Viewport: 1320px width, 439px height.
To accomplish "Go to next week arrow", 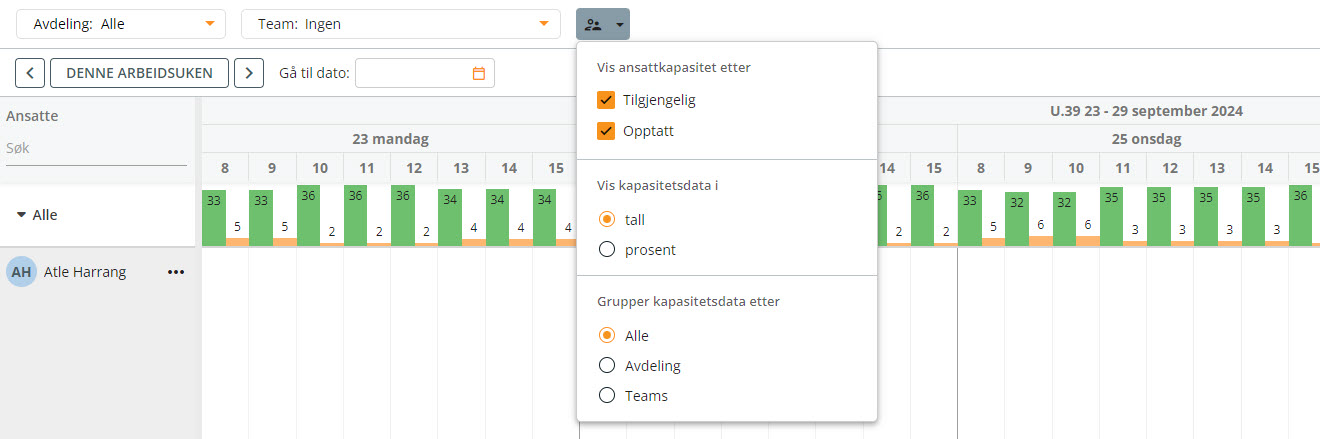I will pos(249,73).
